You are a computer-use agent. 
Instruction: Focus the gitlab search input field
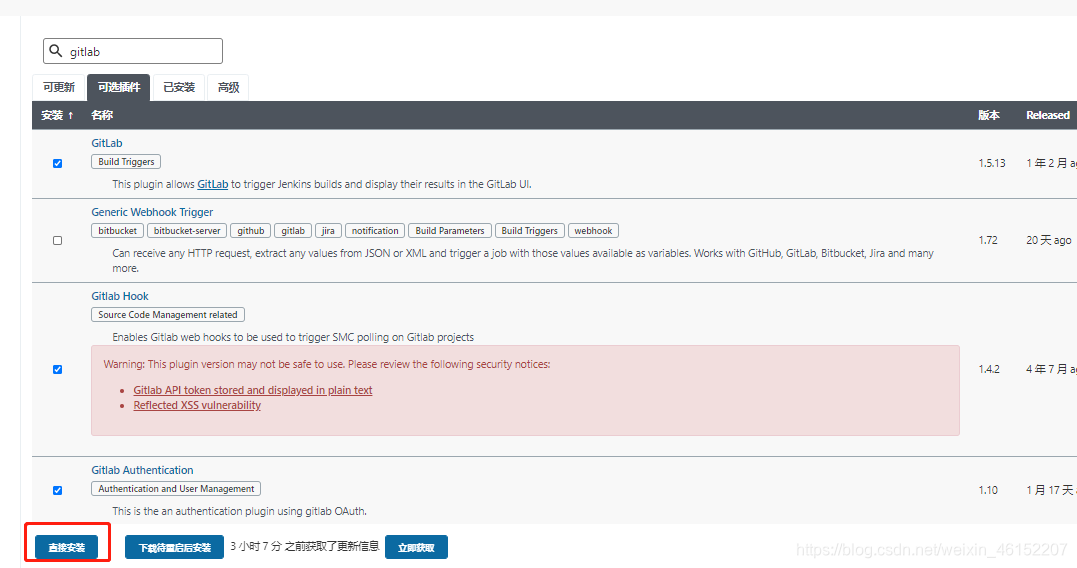click(x=133, y=52)
